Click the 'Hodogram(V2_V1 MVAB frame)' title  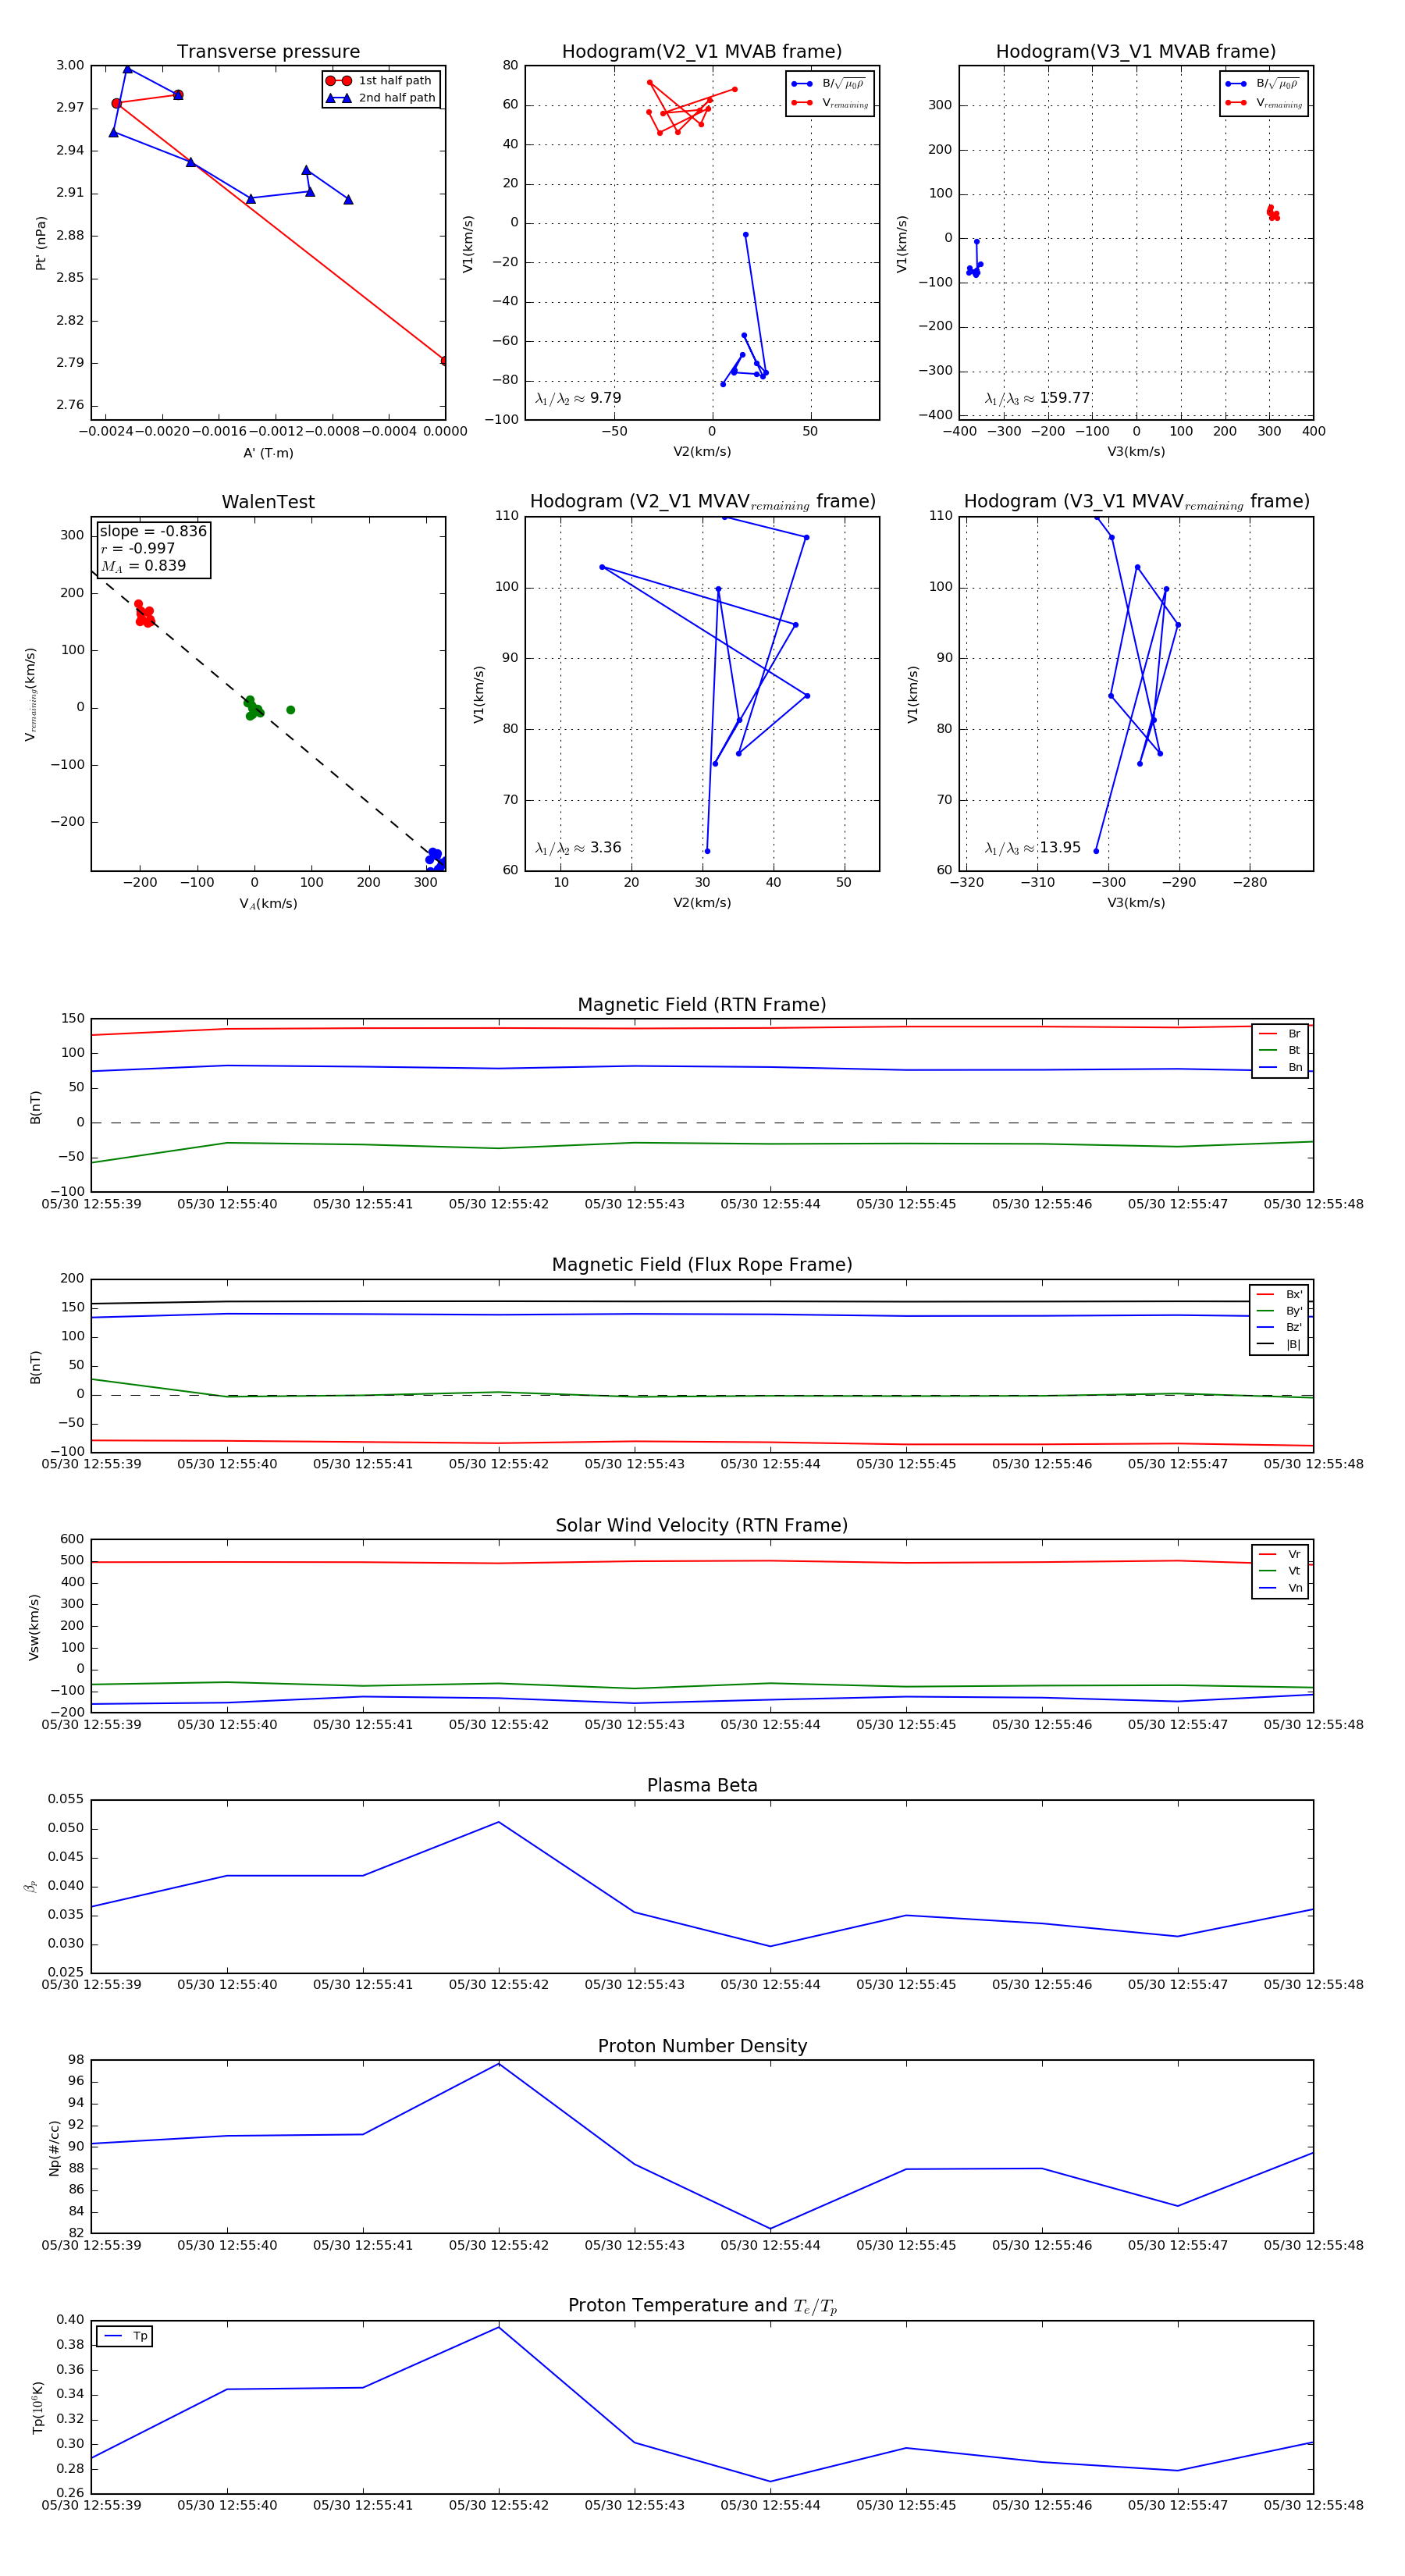(x=702, y=52)
